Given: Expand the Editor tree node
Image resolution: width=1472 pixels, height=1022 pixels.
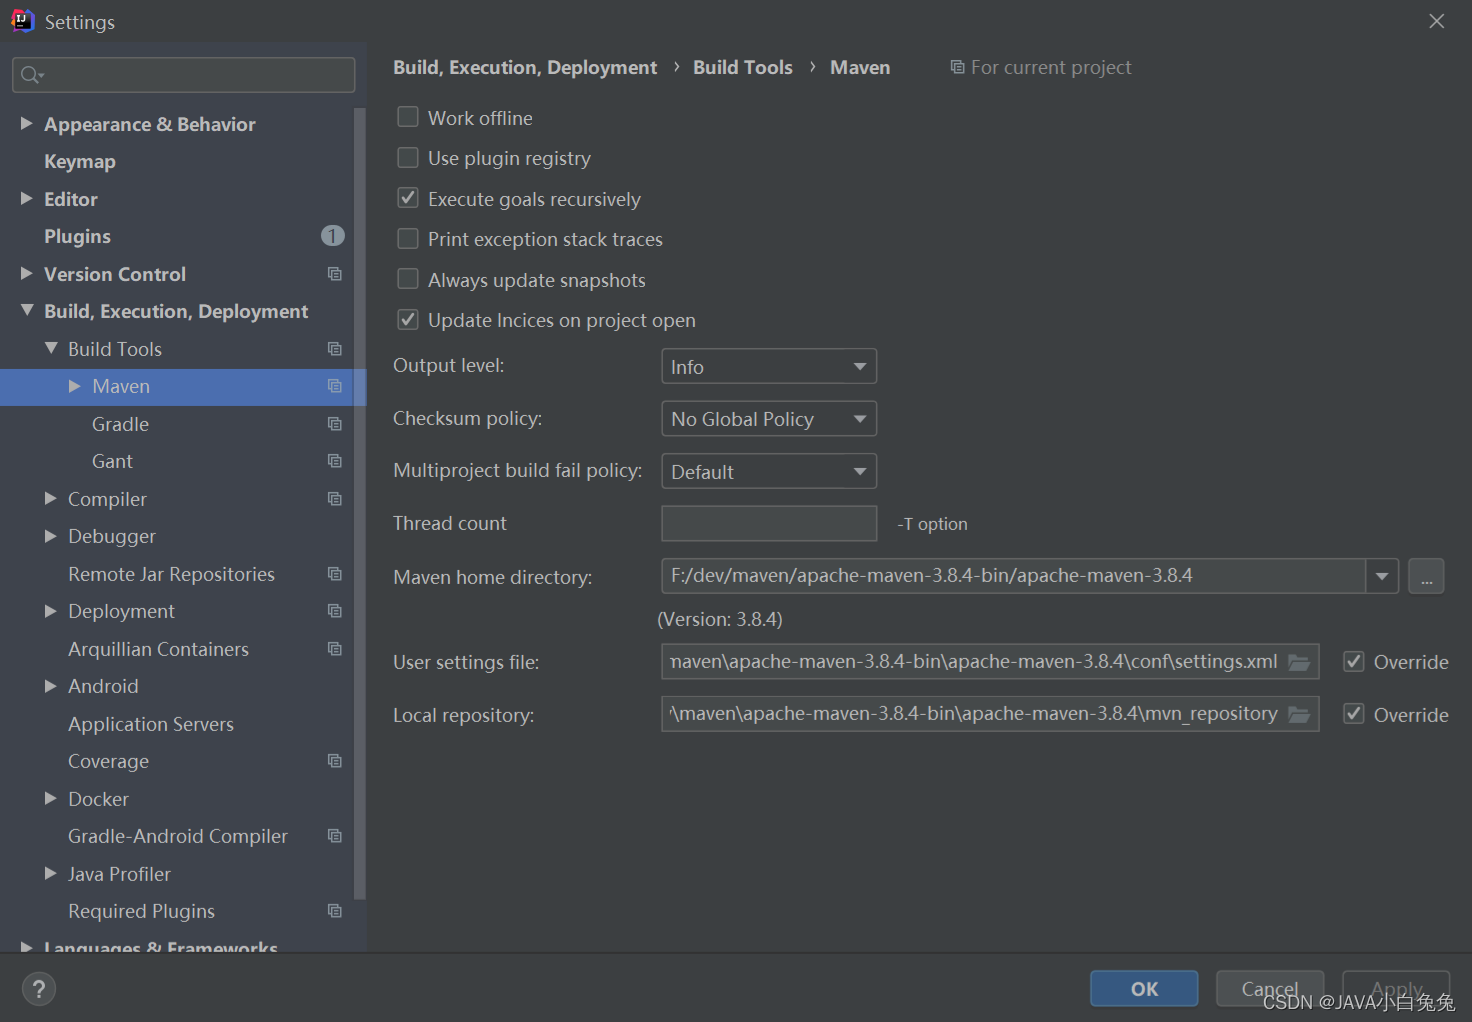Looking at the screenshot, I should 27,198.
